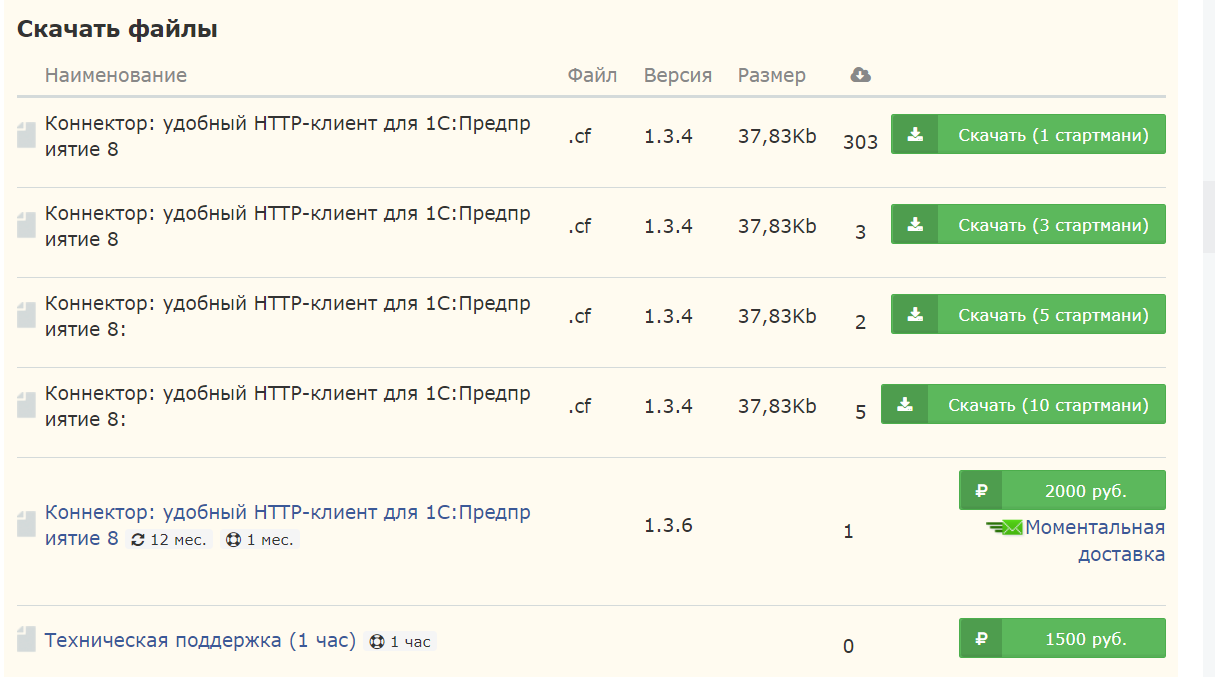The height and width of the screenshot is (677, 1215).
Task: Click the download icon on the 1 стартмани button
Action: tap(914, 135)
